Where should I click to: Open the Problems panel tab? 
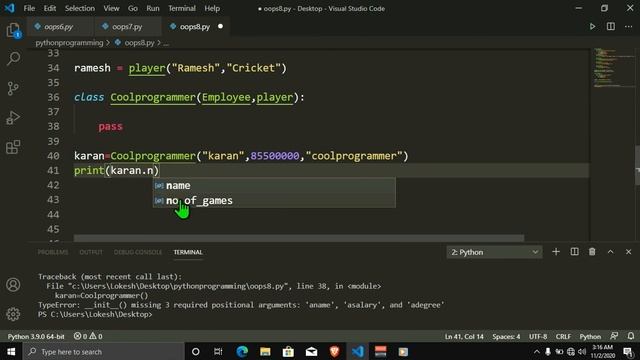(x=53, y=252)
